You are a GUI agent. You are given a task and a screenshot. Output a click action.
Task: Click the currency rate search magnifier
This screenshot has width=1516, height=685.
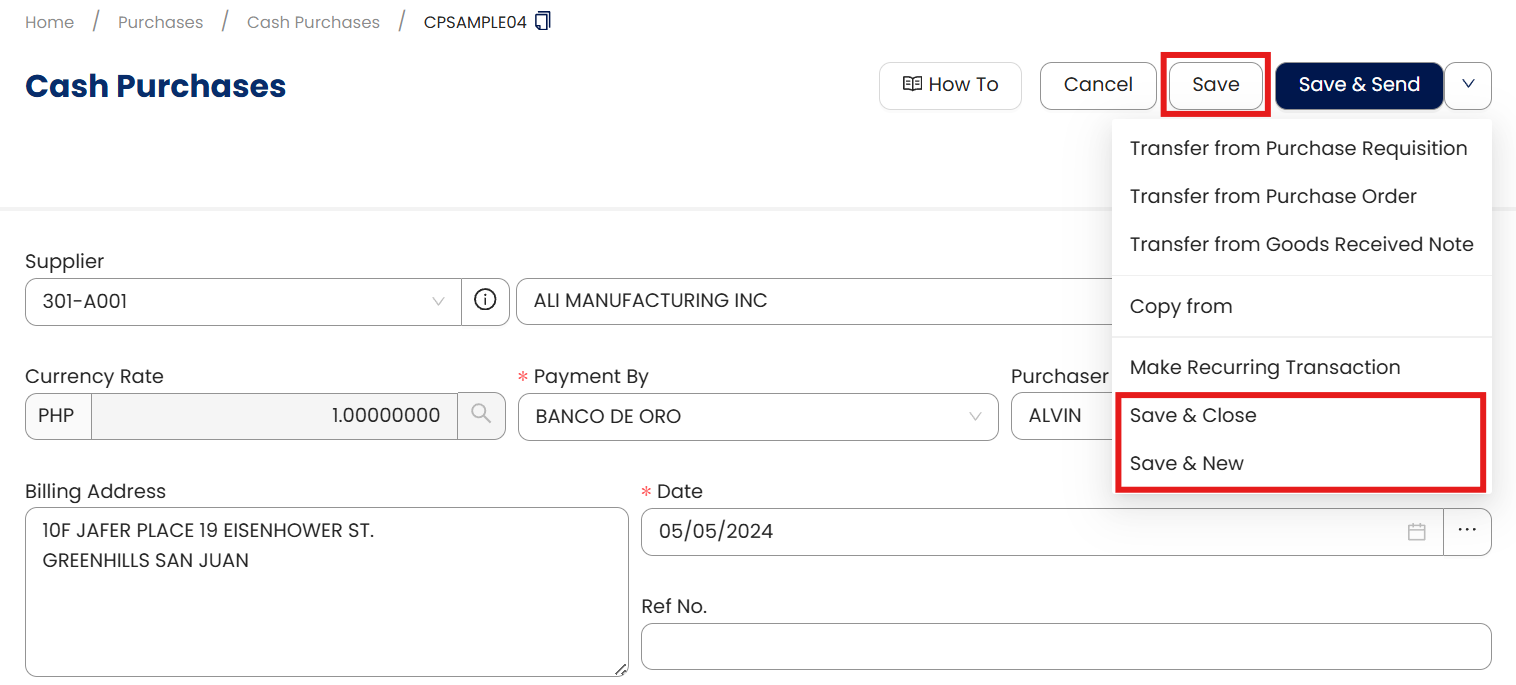(x=481, y=416)
